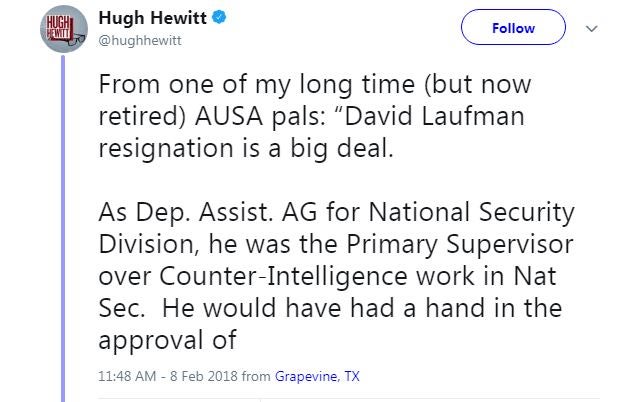This screenshot has width=639, height=402.
Task: Click the Grapevine, TX location link
Action: pyautogui.click(x=317, y=376)
